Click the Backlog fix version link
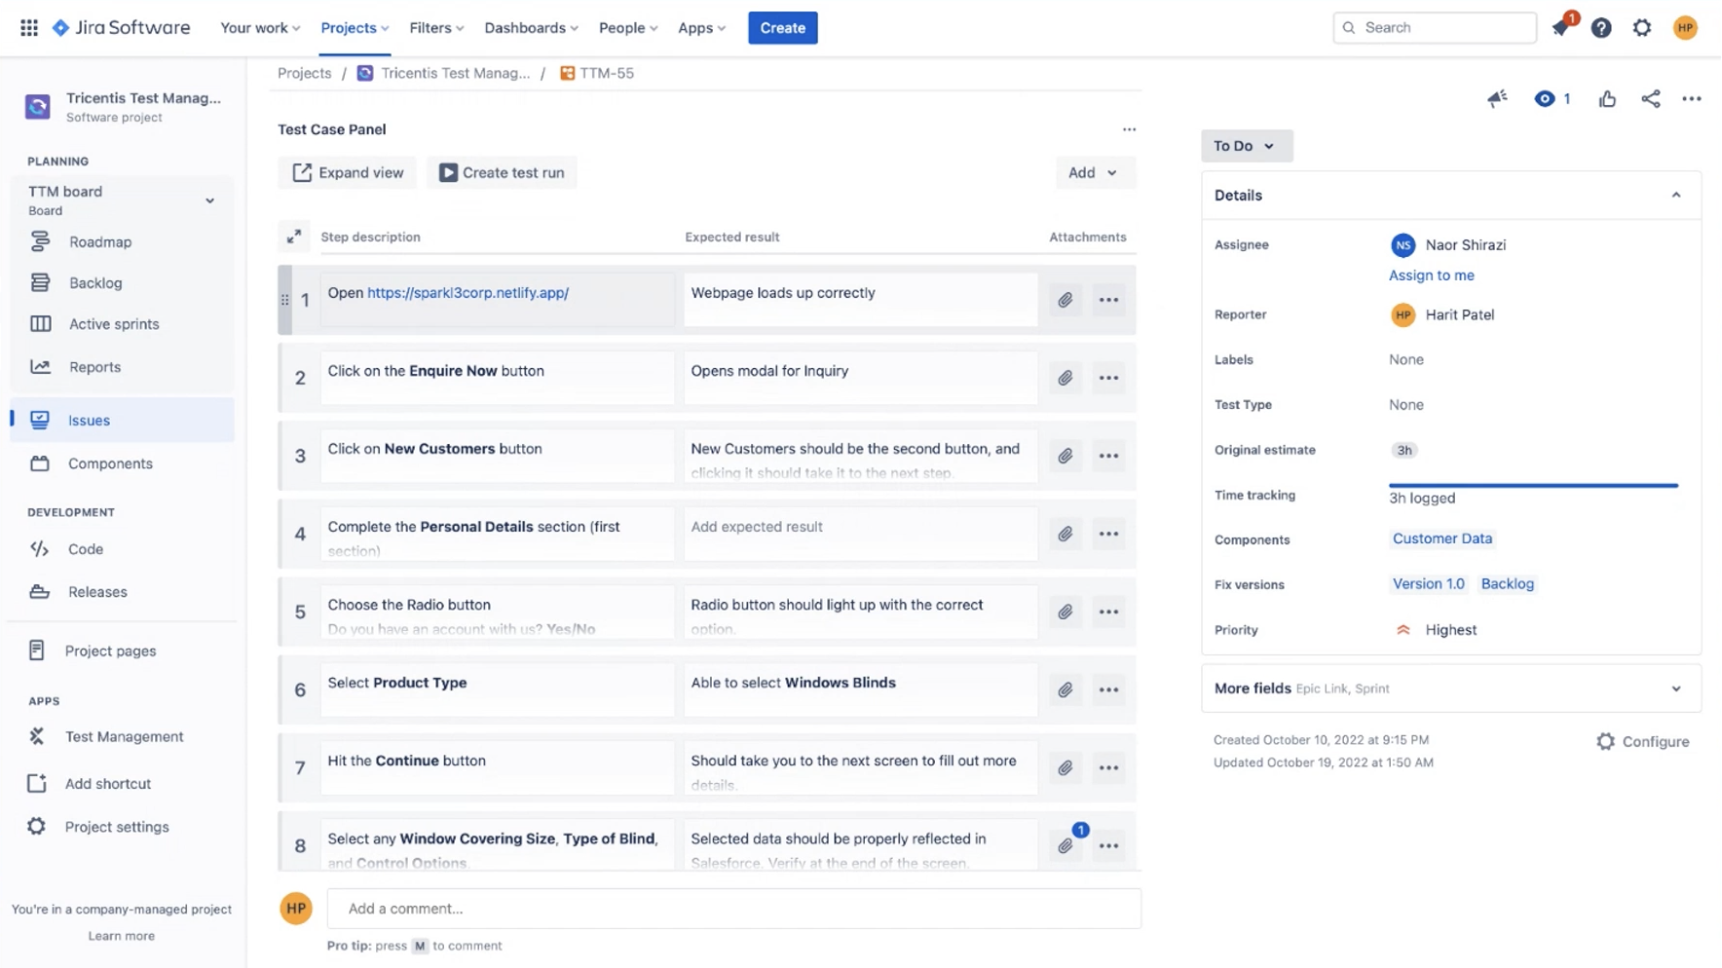Viewport: 1722px width, 968px height. coord(1507,584)
